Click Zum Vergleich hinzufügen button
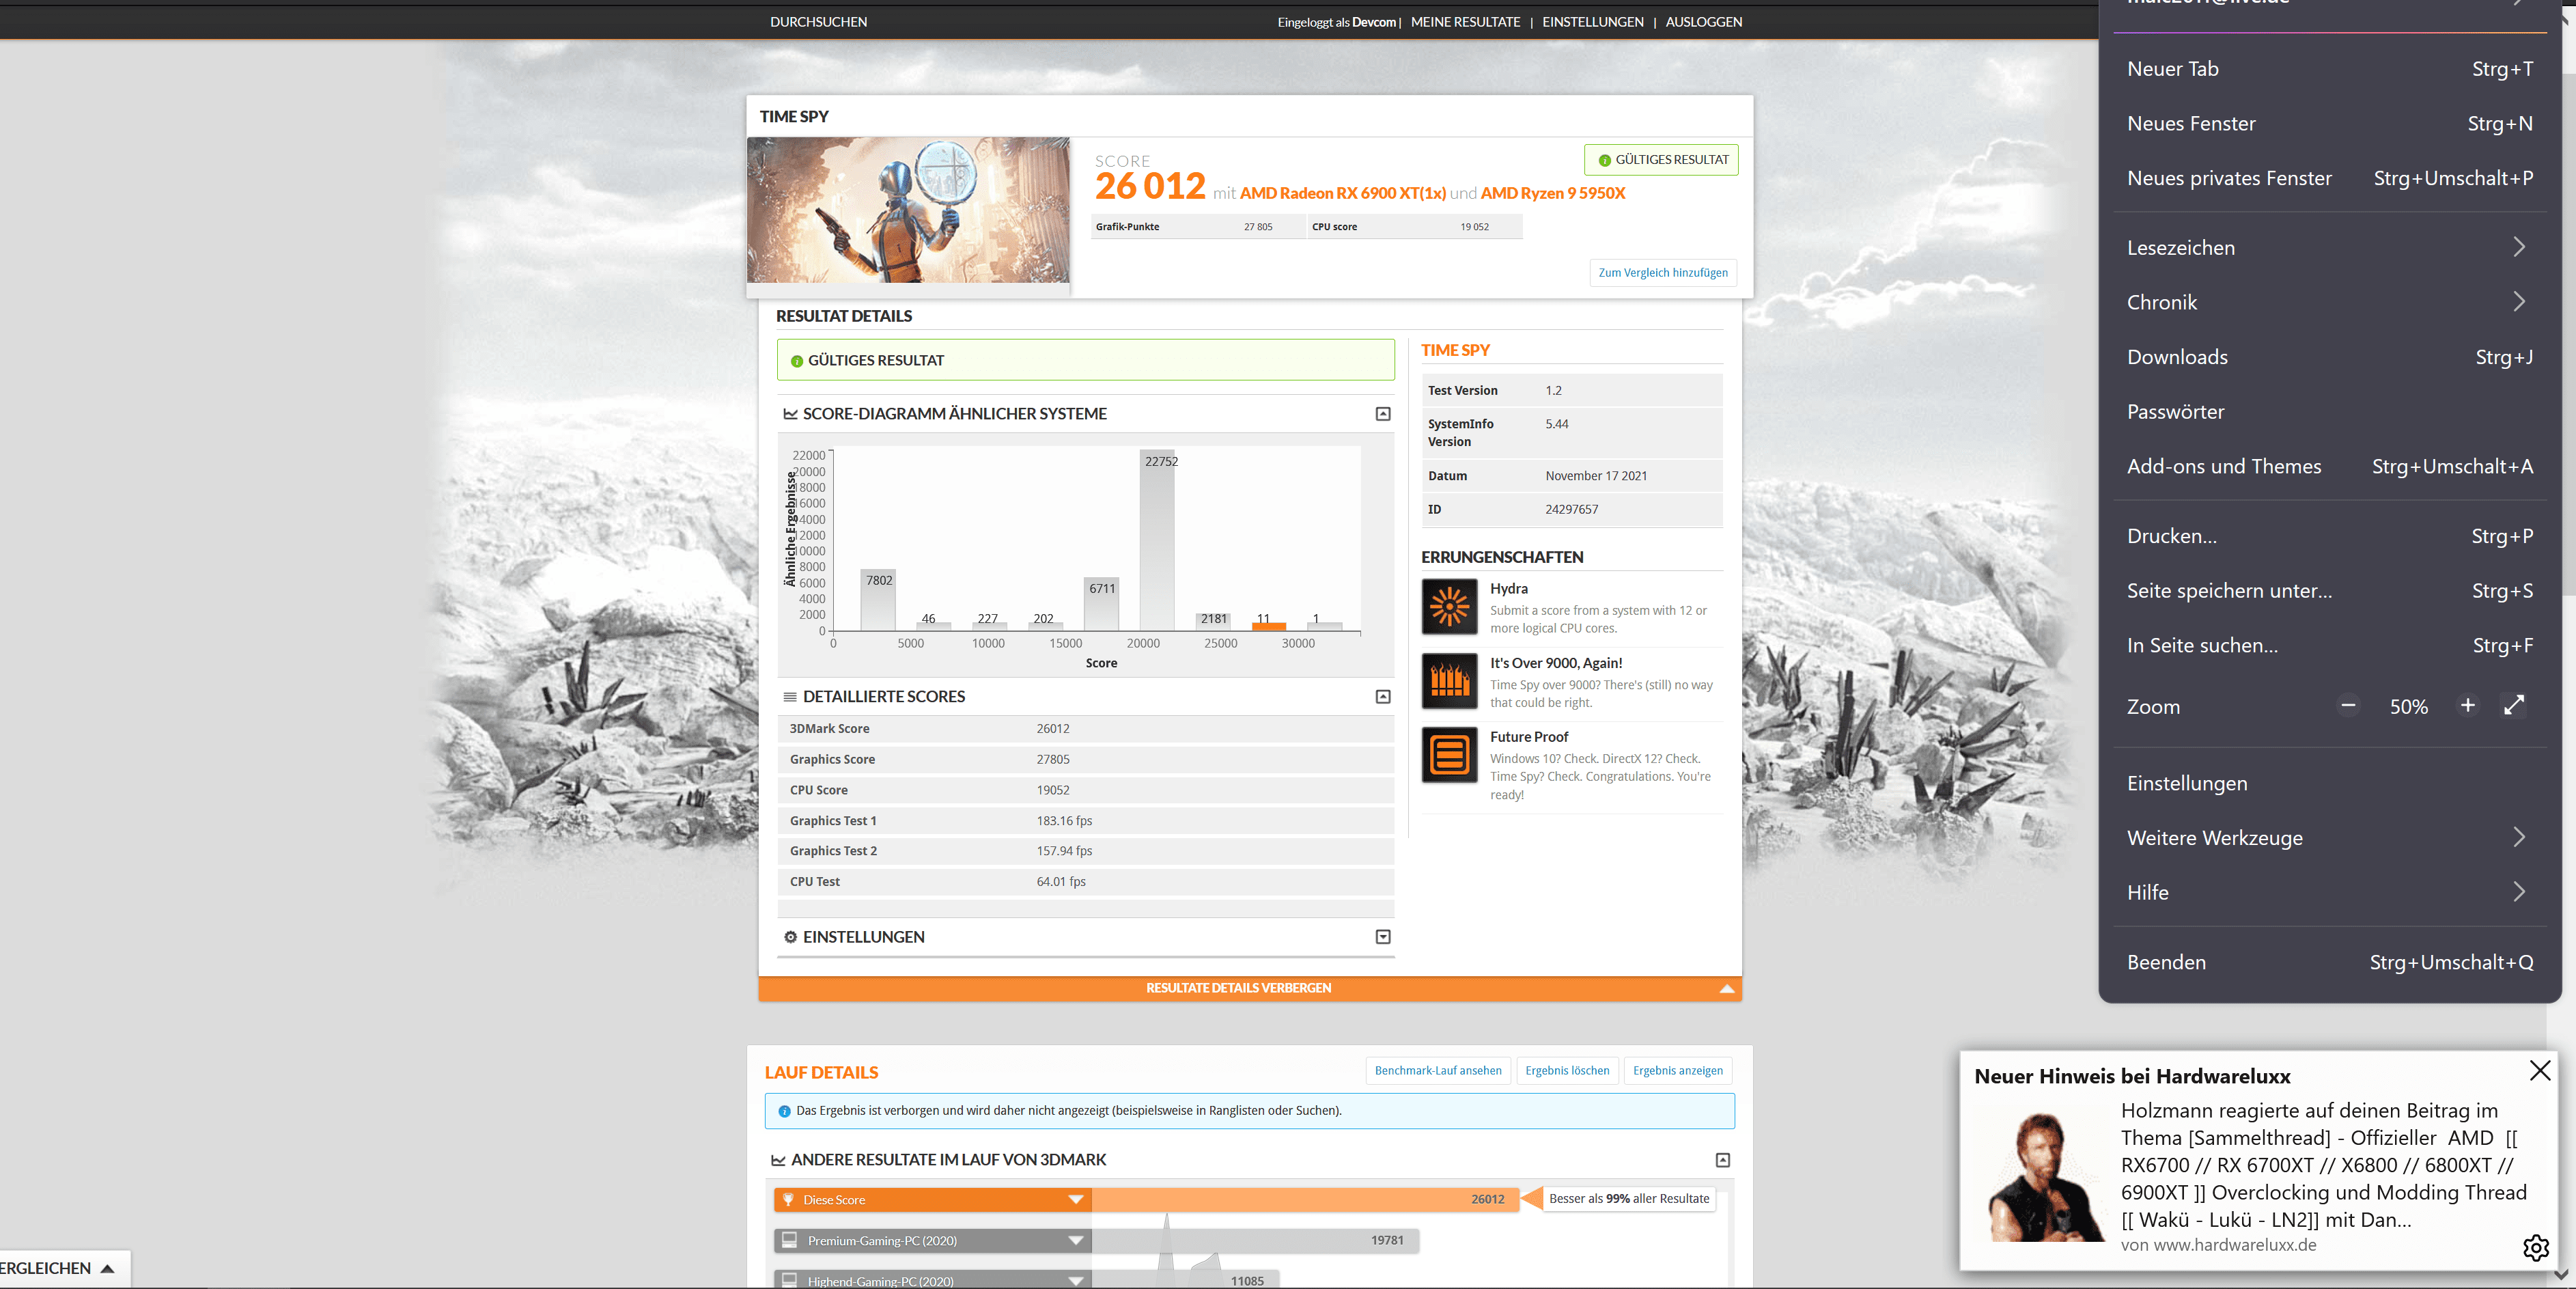The width and height of the screenshot is (2576, 1289). tap(1662, 273)
